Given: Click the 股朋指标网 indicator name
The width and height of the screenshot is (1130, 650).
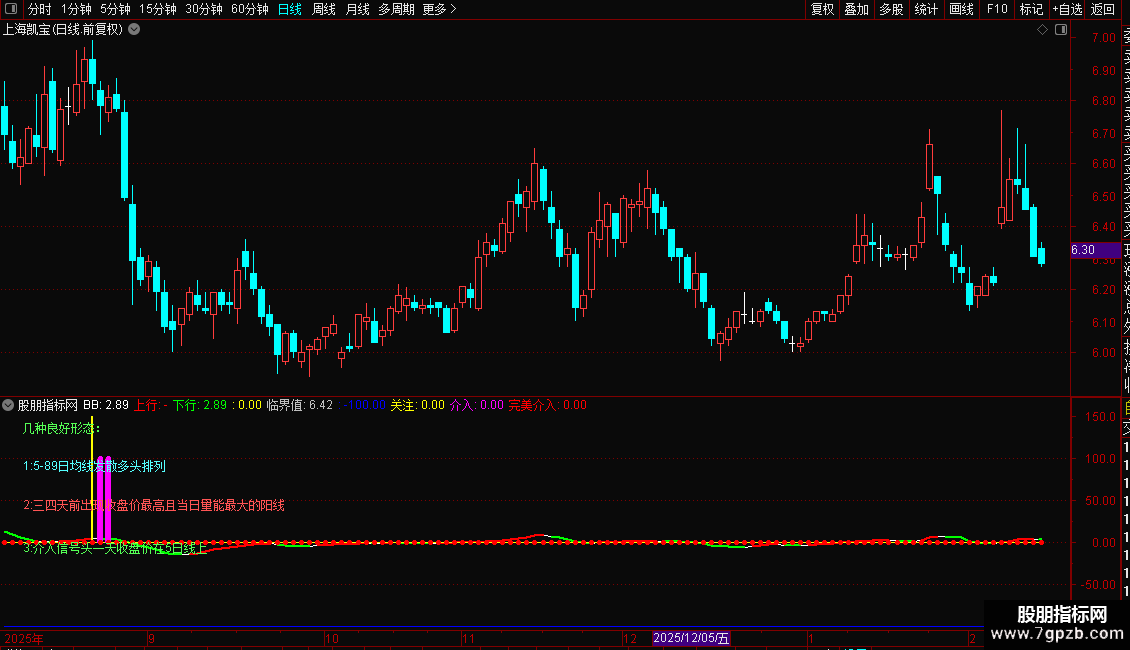Looking at the screenshot, I should [48, 405].
